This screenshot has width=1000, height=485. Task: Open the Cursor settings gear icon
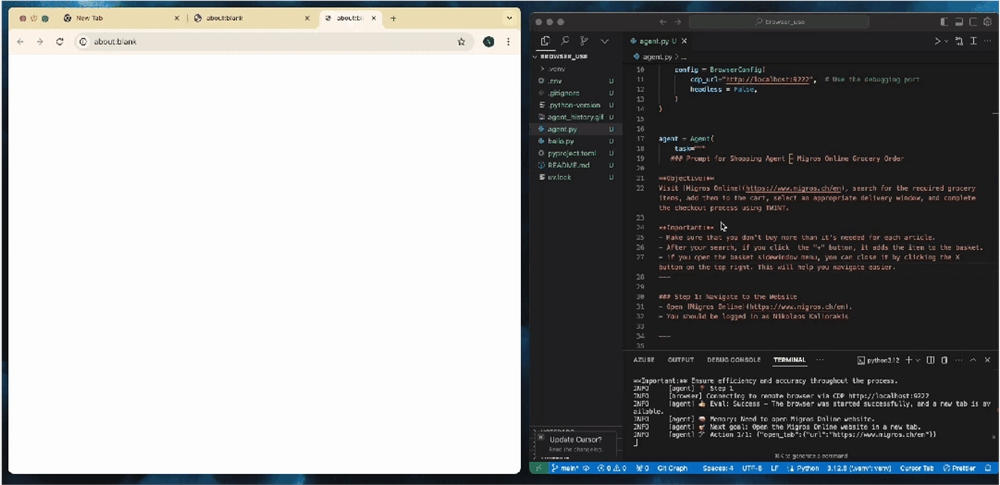click(988, 22)
